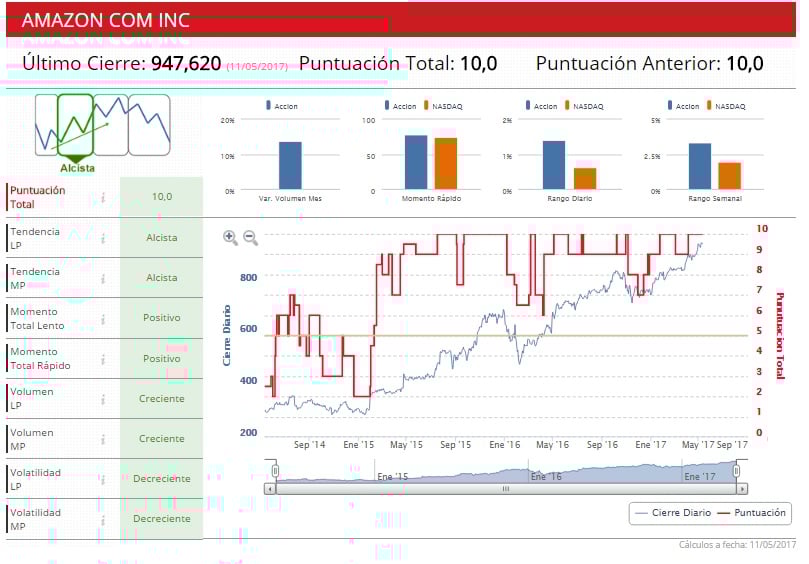Click the Sep '14 x-axis label
The height and width of the screenshot is (564, 809).
point(310,445)
